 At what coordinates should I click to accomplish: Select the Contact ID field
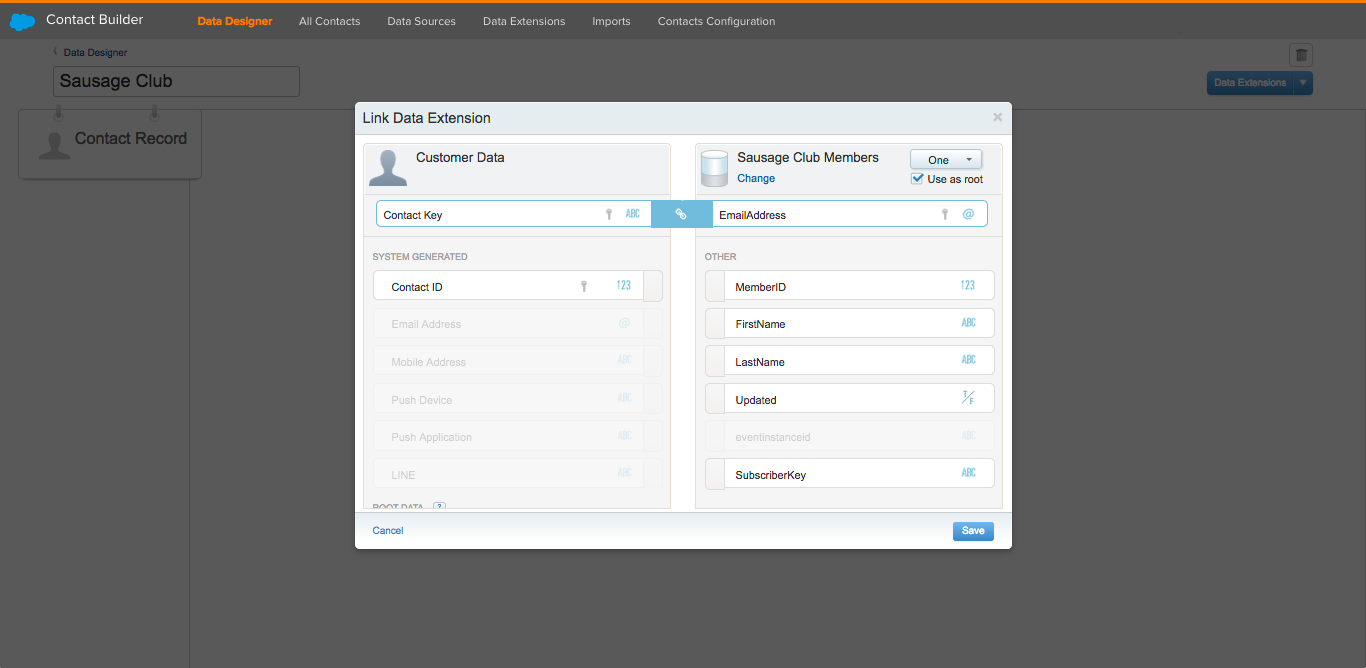pyautogui.click(x=508, y=286)
